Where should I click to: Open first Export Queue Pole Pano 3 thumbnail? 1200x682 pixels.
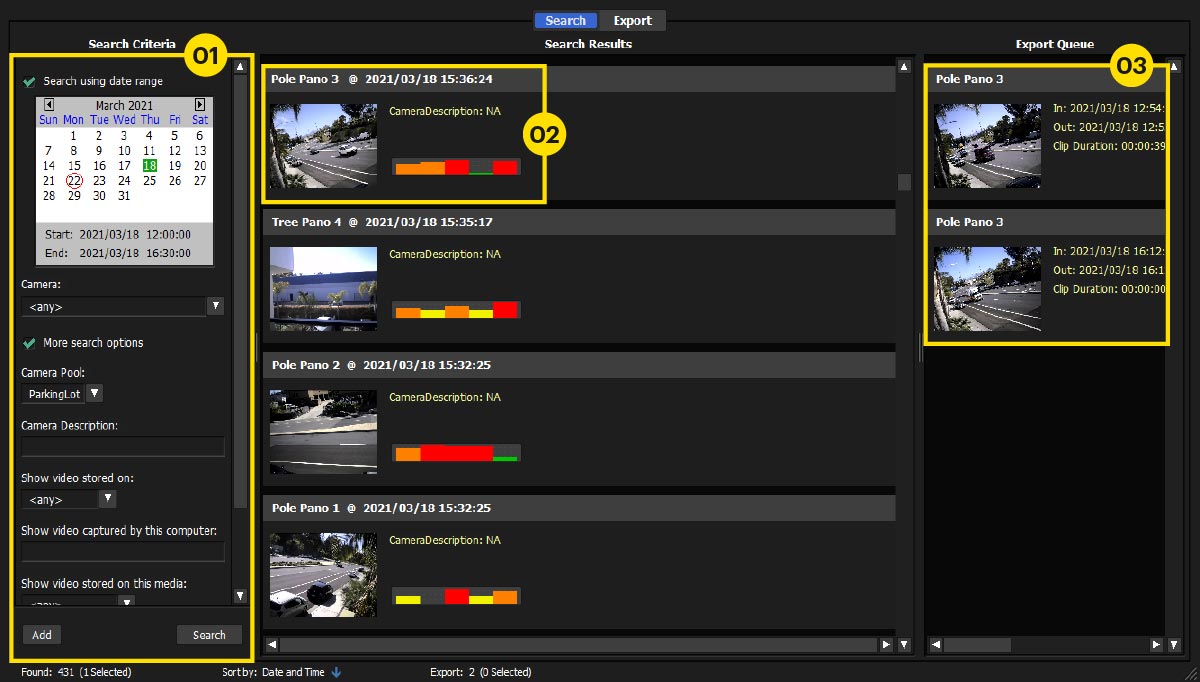[x=987, y=146]
